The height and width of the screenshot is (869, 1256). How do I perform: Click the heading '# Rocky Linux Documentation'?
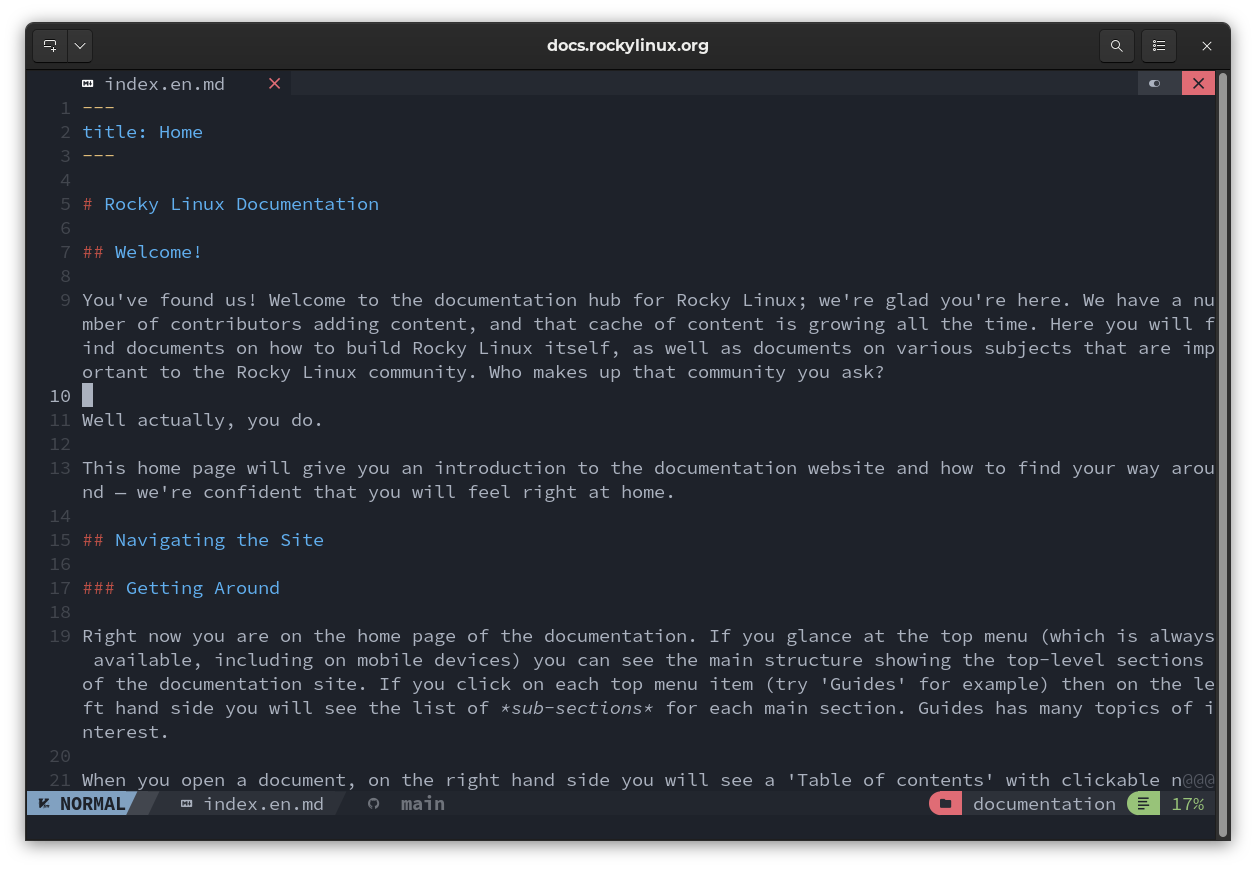(x=231, y=204)
